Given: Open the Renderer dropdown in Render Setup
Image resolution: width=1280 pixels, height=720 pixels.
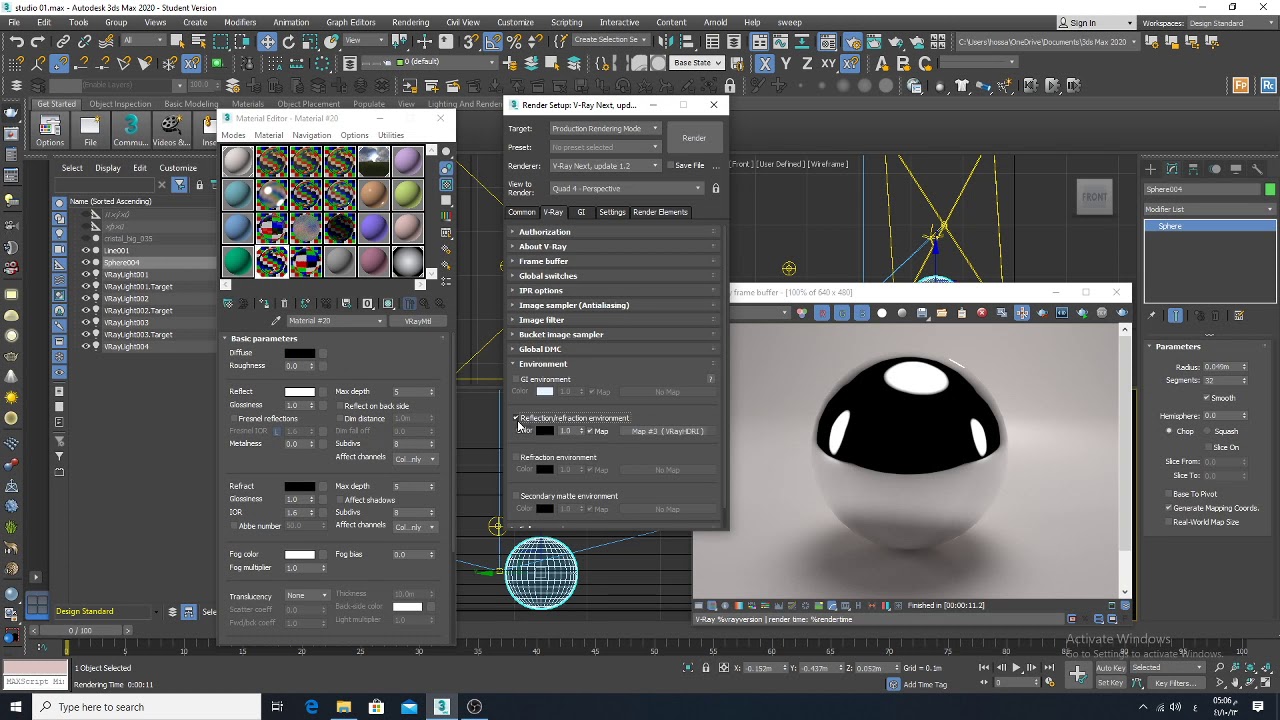Looking at the screenshot, I should (605, 166).
